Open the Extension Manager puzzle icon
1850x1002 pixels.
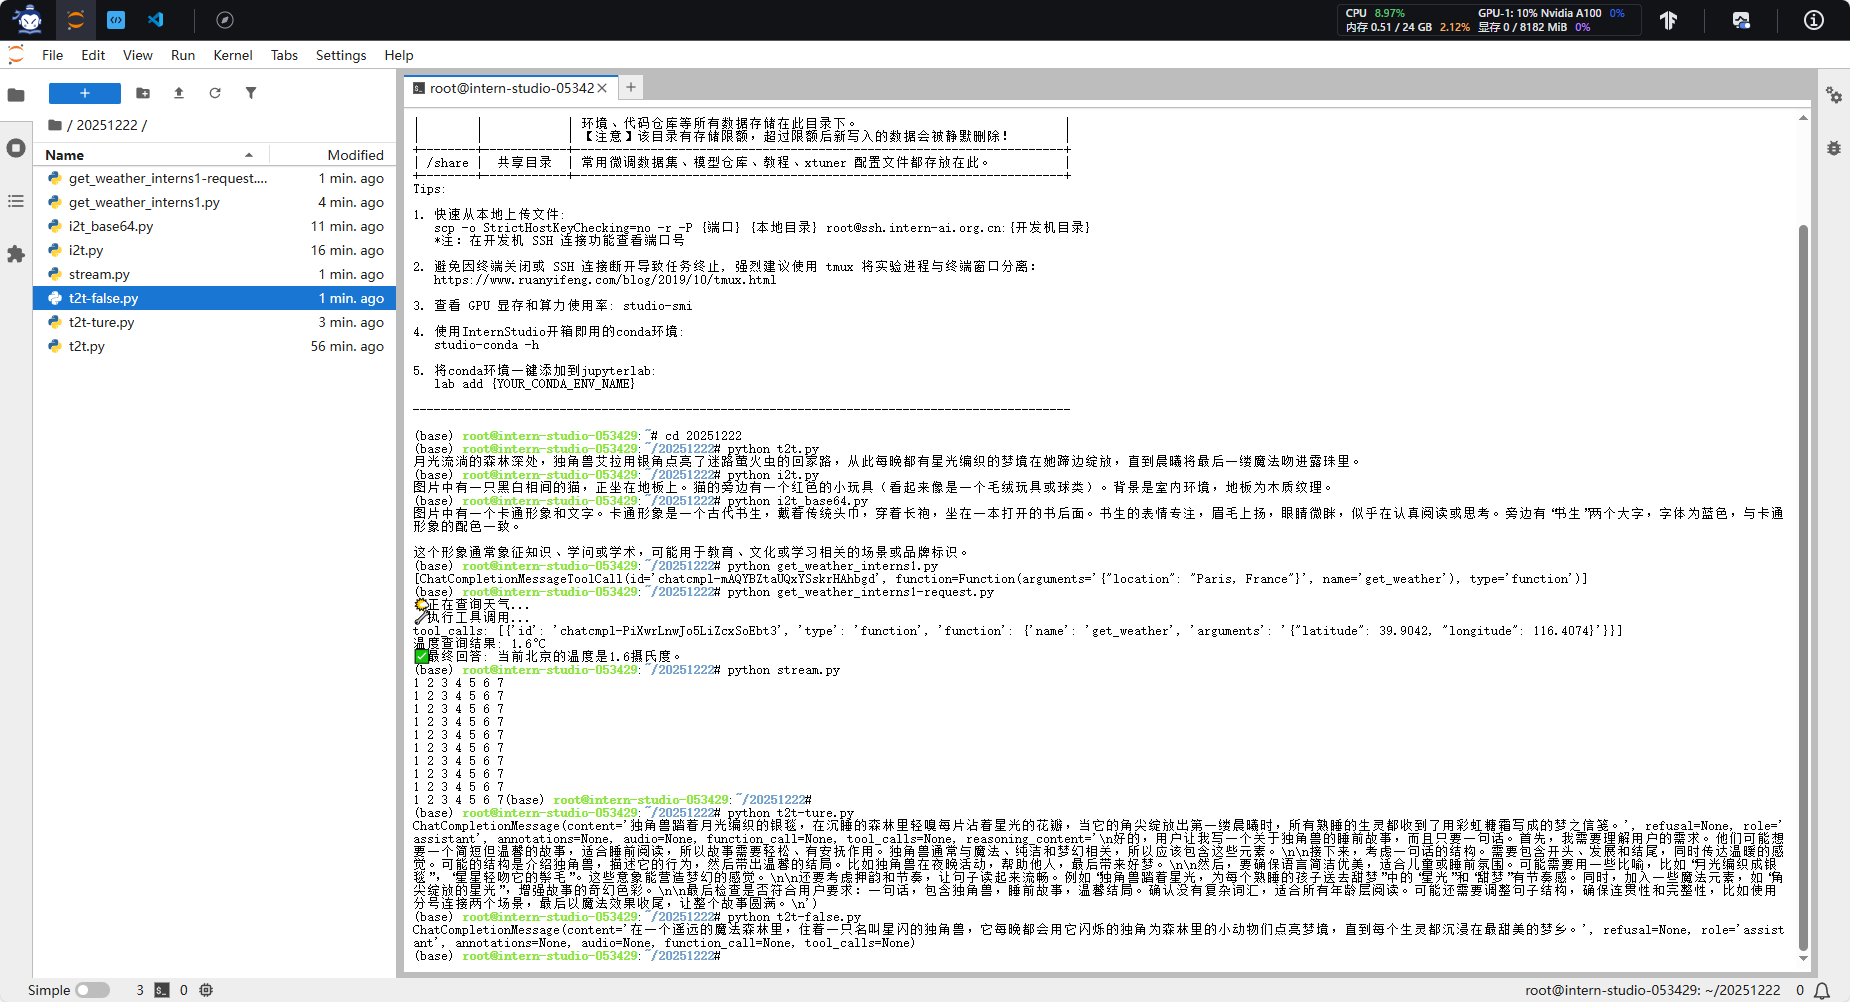[16, 254]
